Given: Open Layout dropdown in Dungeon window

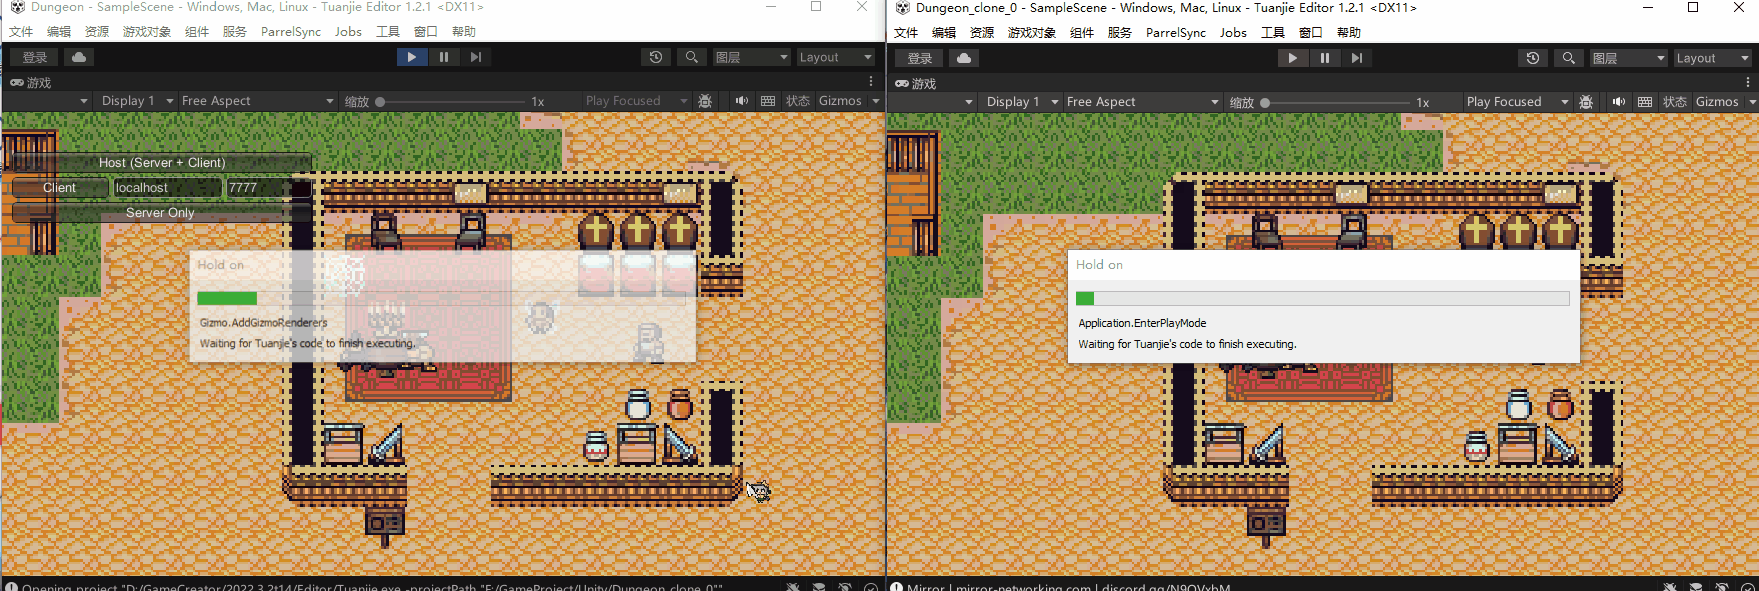Looking at the screenshot, I should click(835, 57).
